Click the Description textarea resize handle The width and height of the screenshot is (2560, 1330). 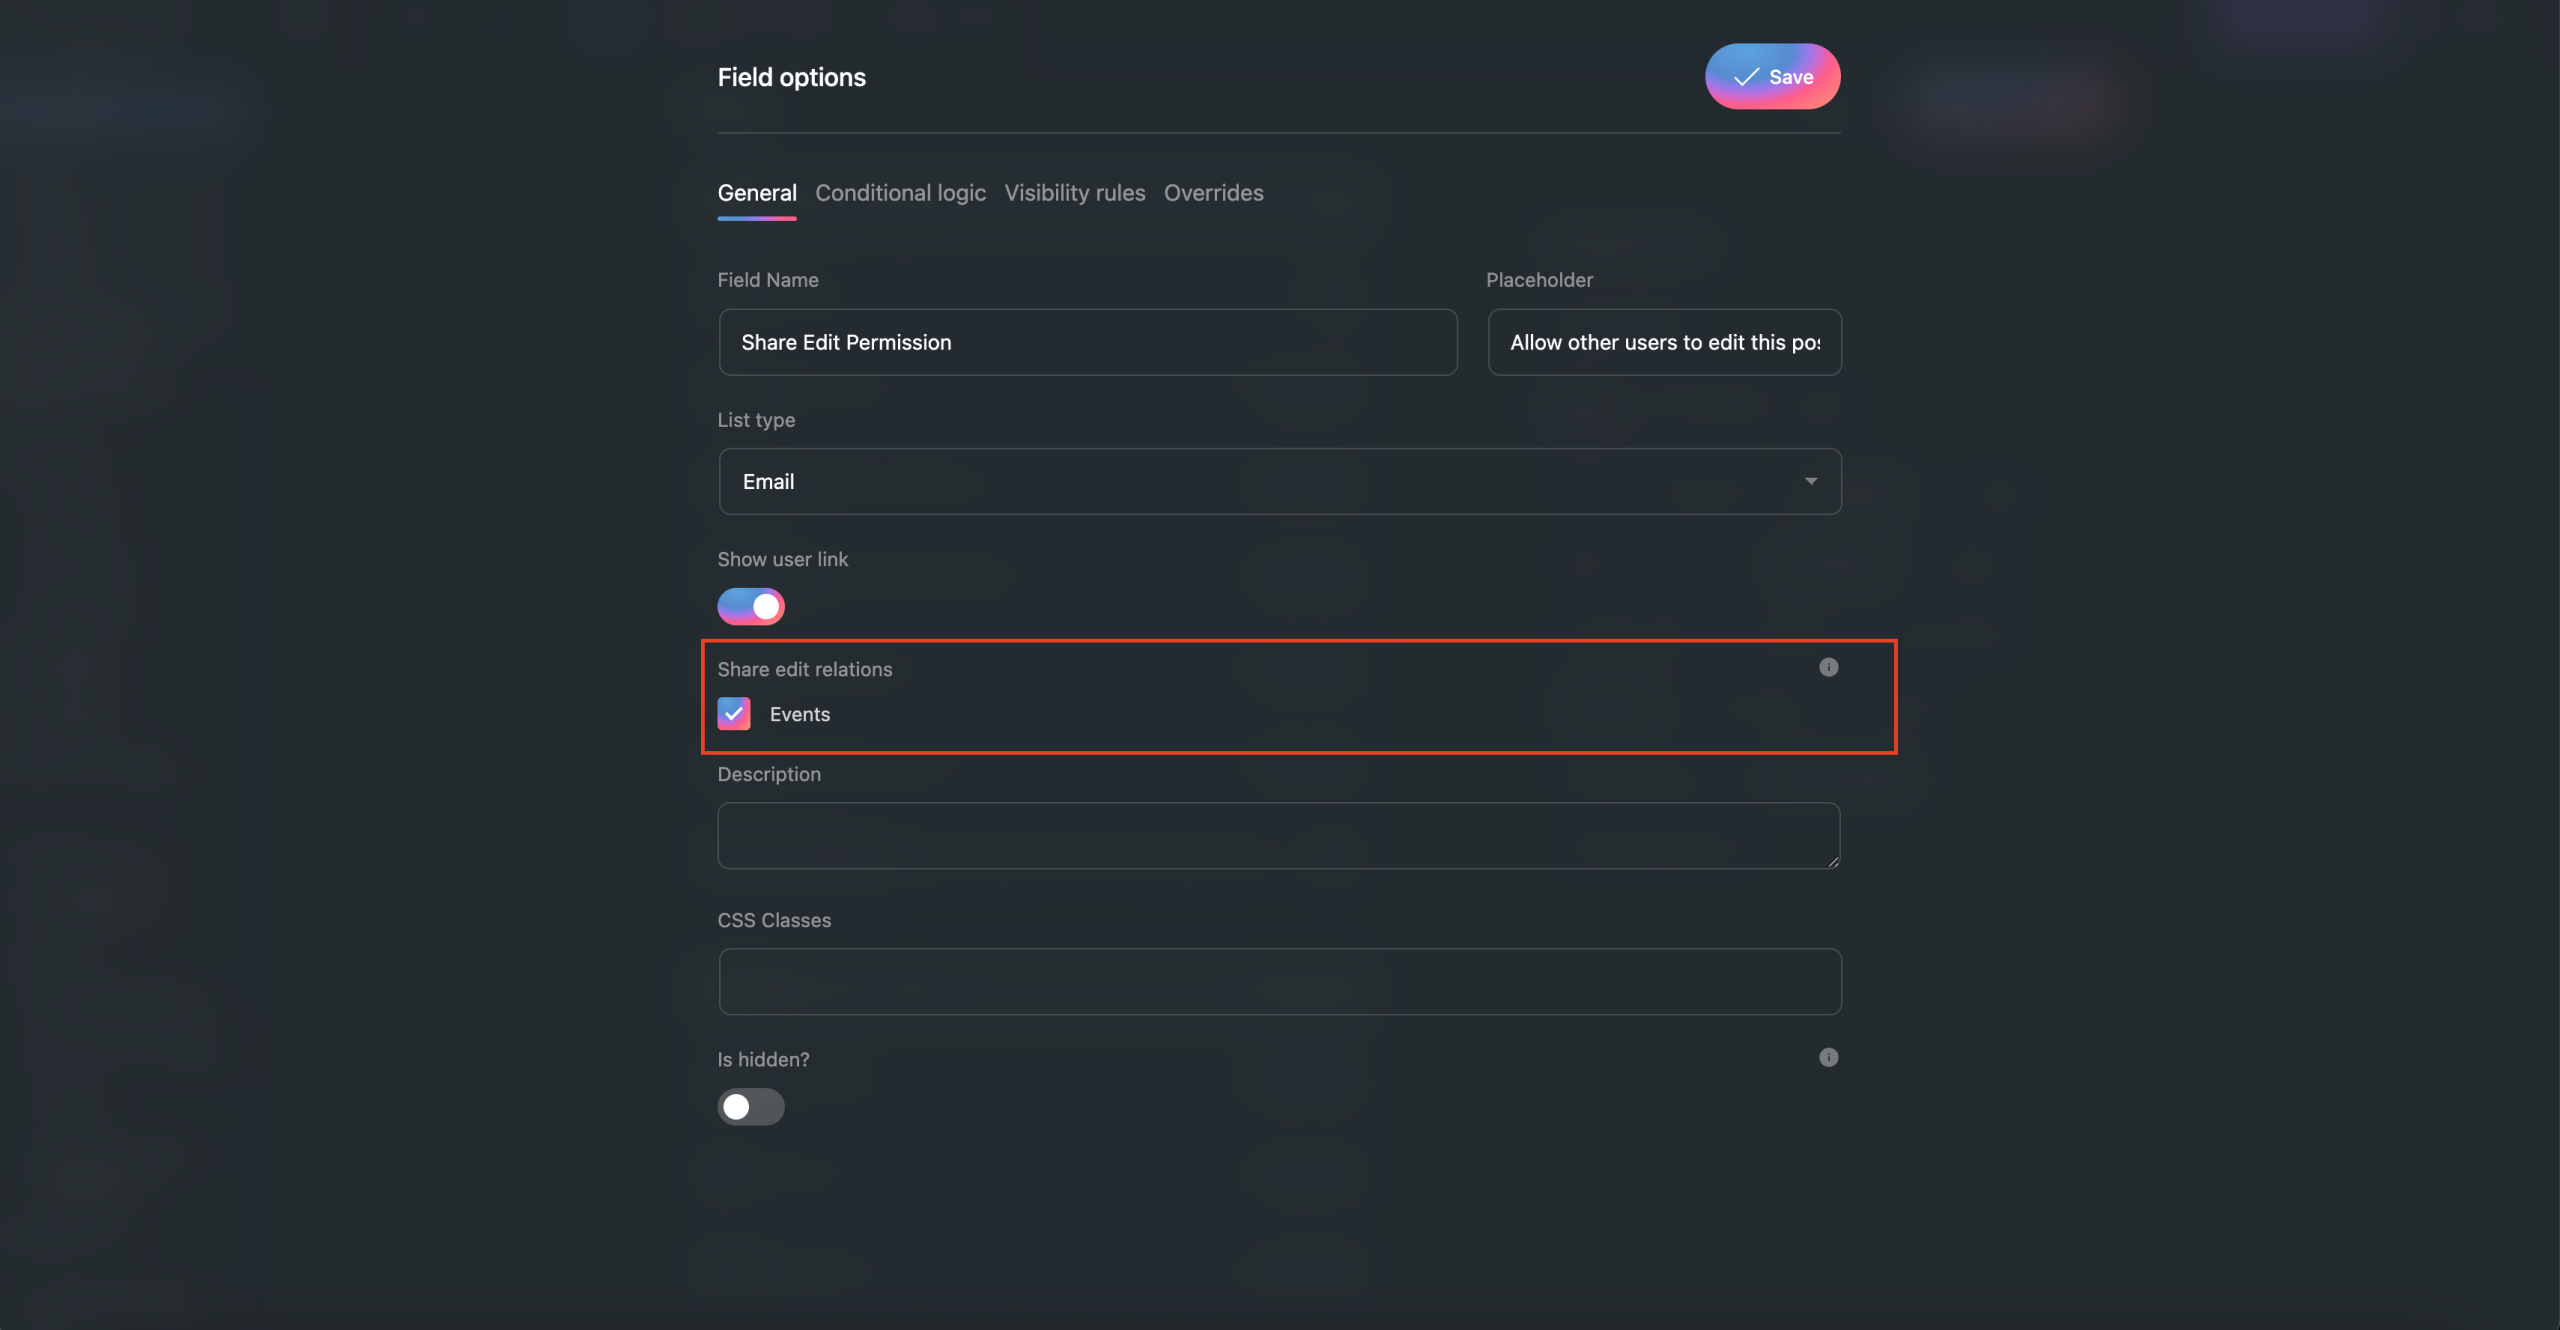tap(1832, 861)
